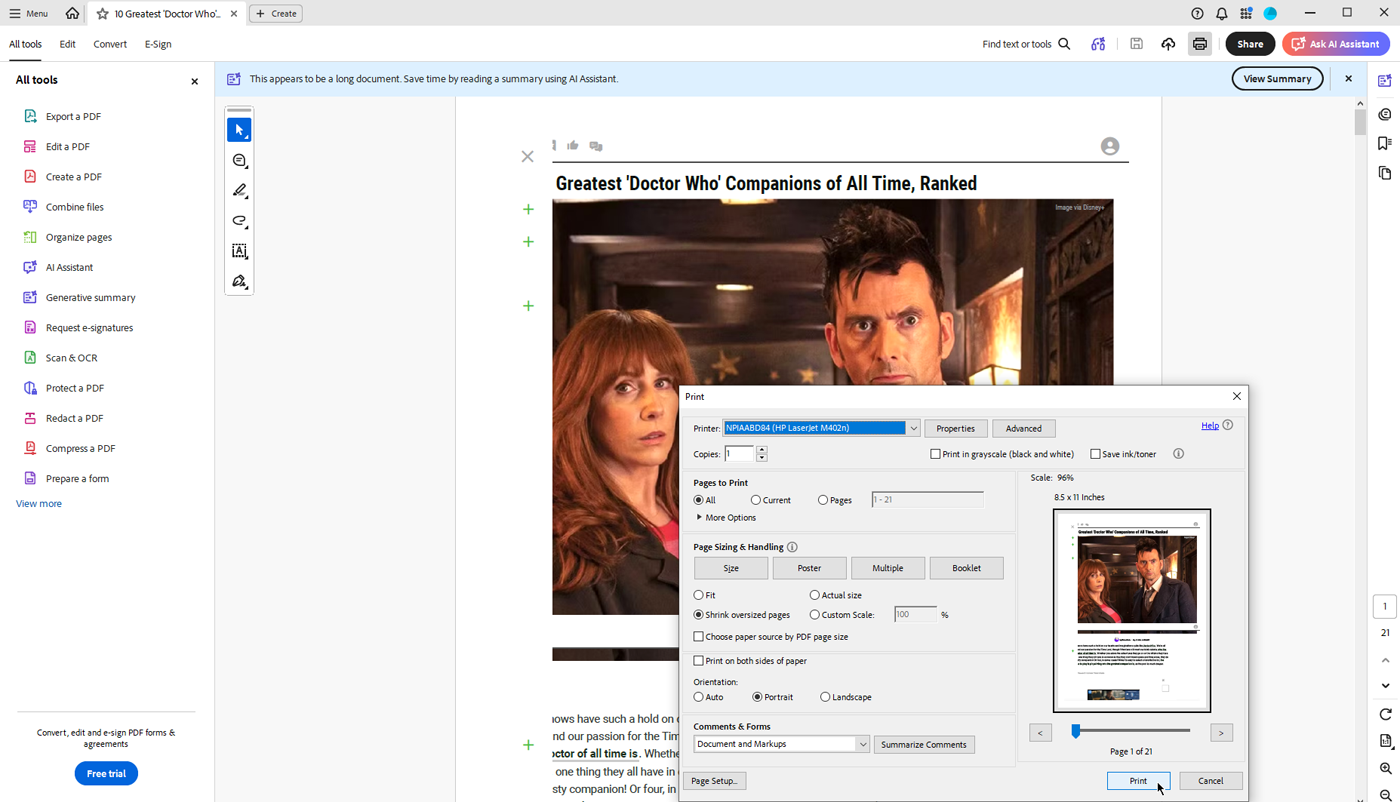Select Landscape orientation
The width and height of the screenshot is (1400, 802).
pos(825,697)
